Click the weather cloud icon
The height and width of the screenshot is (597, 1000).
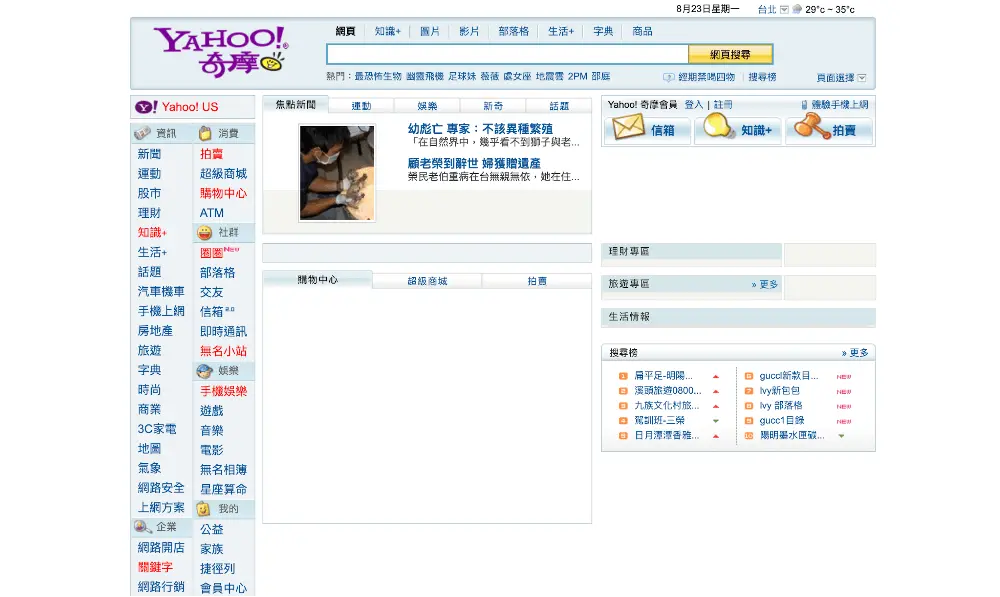point(797,9)
